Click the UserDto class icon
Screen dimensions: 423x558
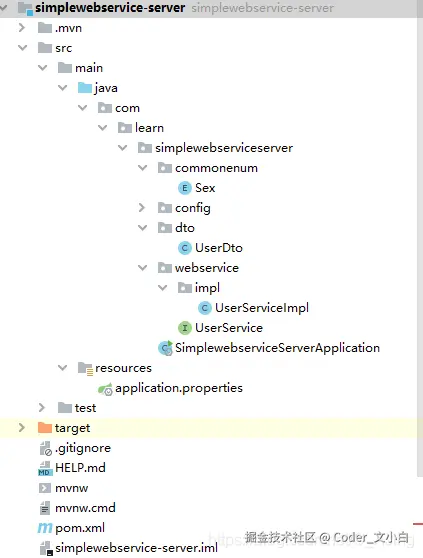[x=185, y=248]
